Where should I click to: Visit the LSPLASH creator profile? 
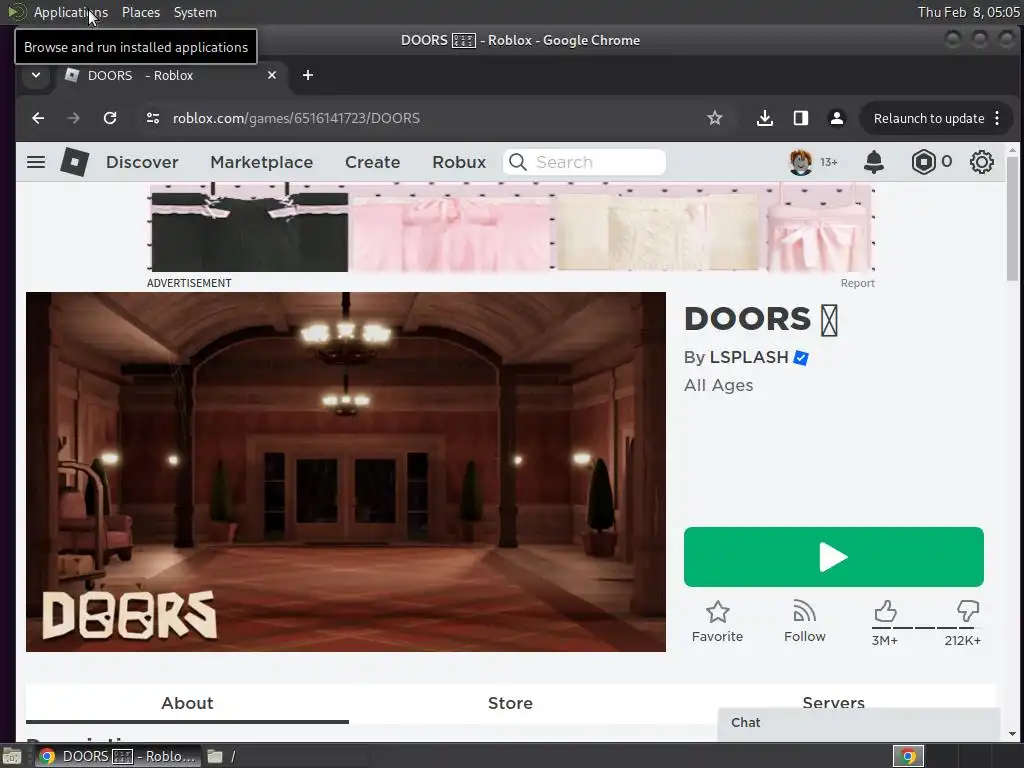coord(749,358)
